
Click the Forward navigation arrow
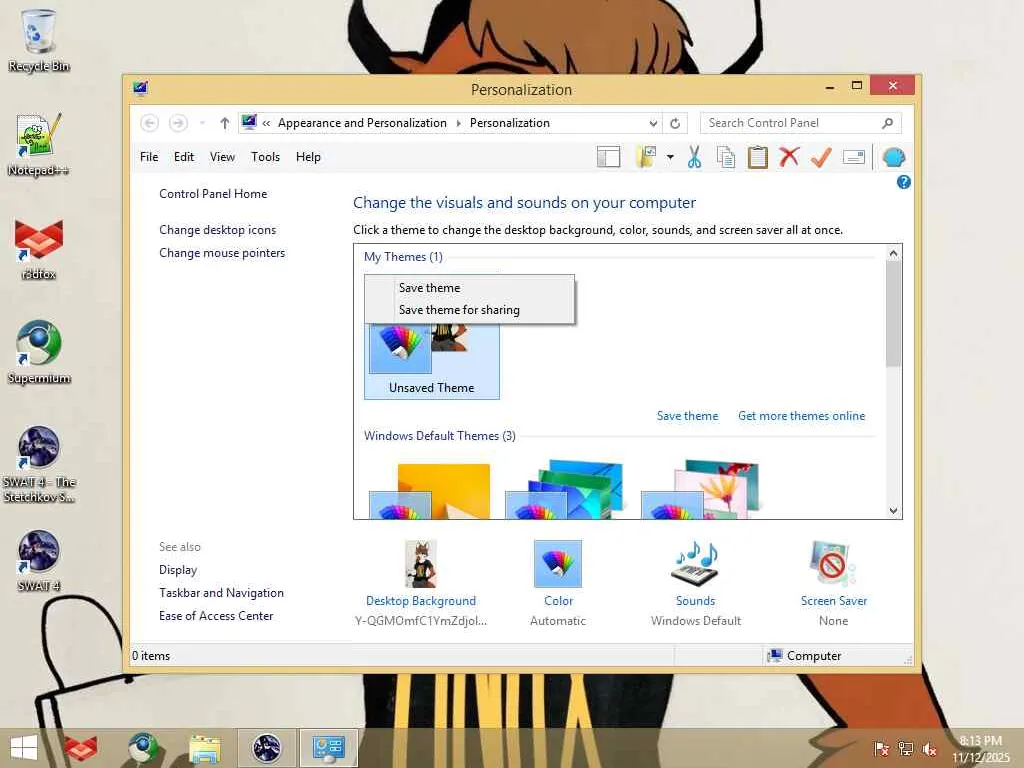[x=178, y=123]
